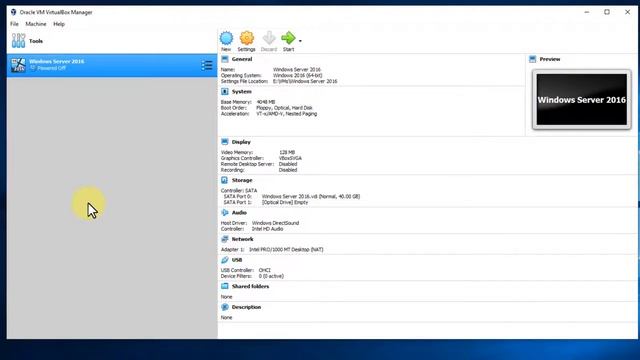This screenshot has width=640, height=360.
Task: Click the Remote Desktop Server Disabled value
Action: (288, 164)
